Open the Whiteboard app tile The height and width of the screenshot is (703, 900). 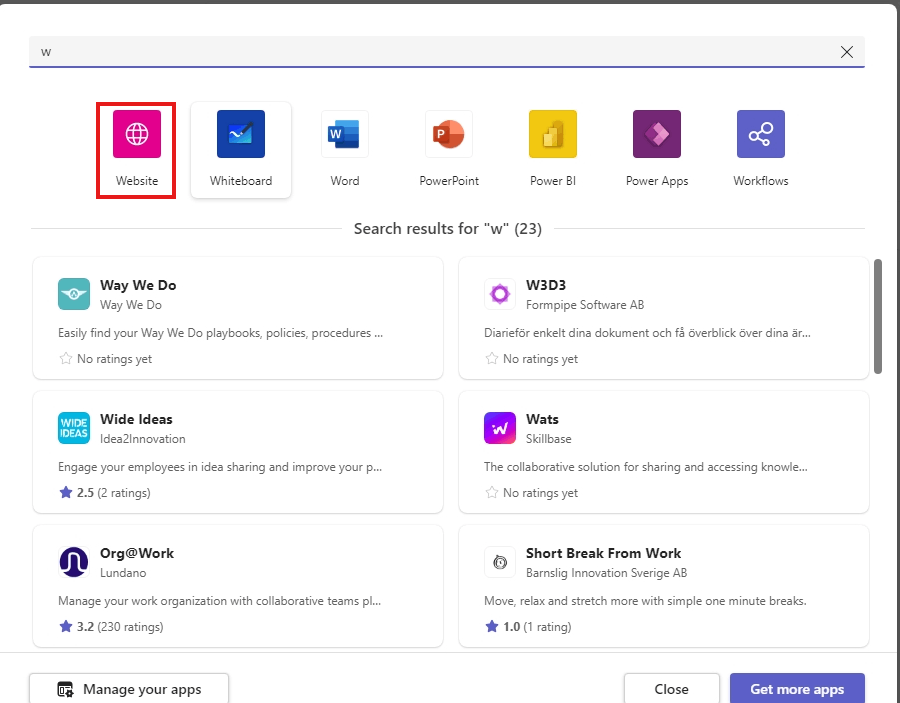[240, 150]
